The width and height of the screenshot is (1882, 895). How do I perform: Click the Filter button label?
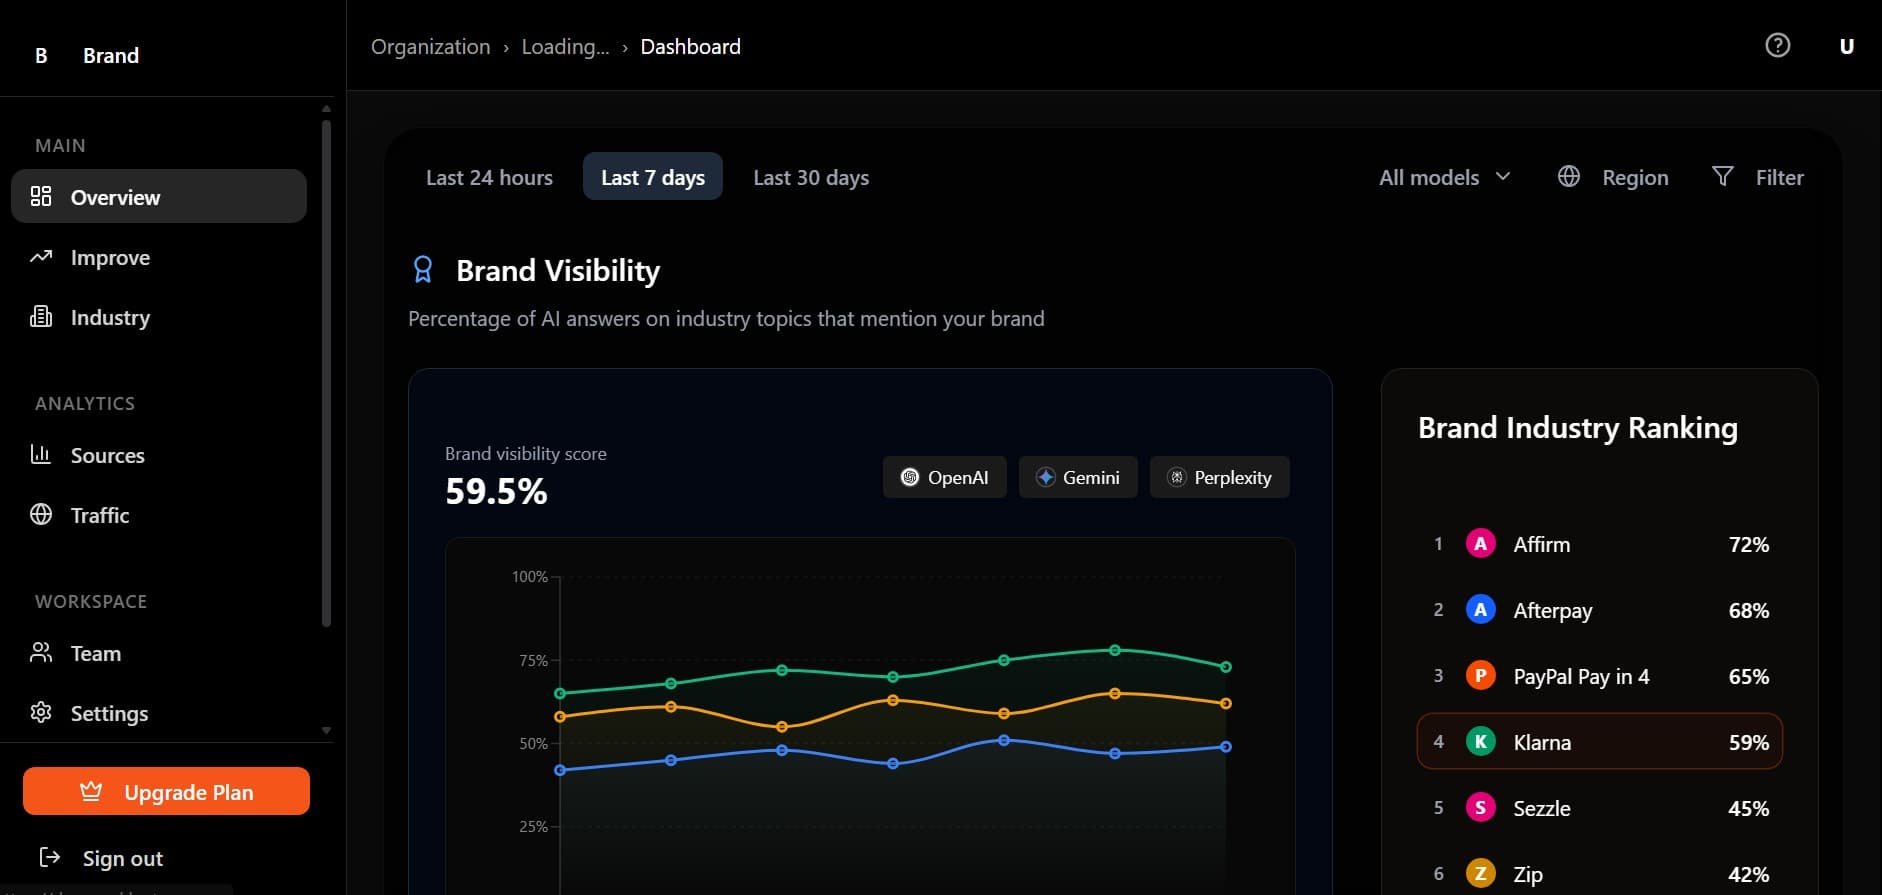coord(1779,177)
